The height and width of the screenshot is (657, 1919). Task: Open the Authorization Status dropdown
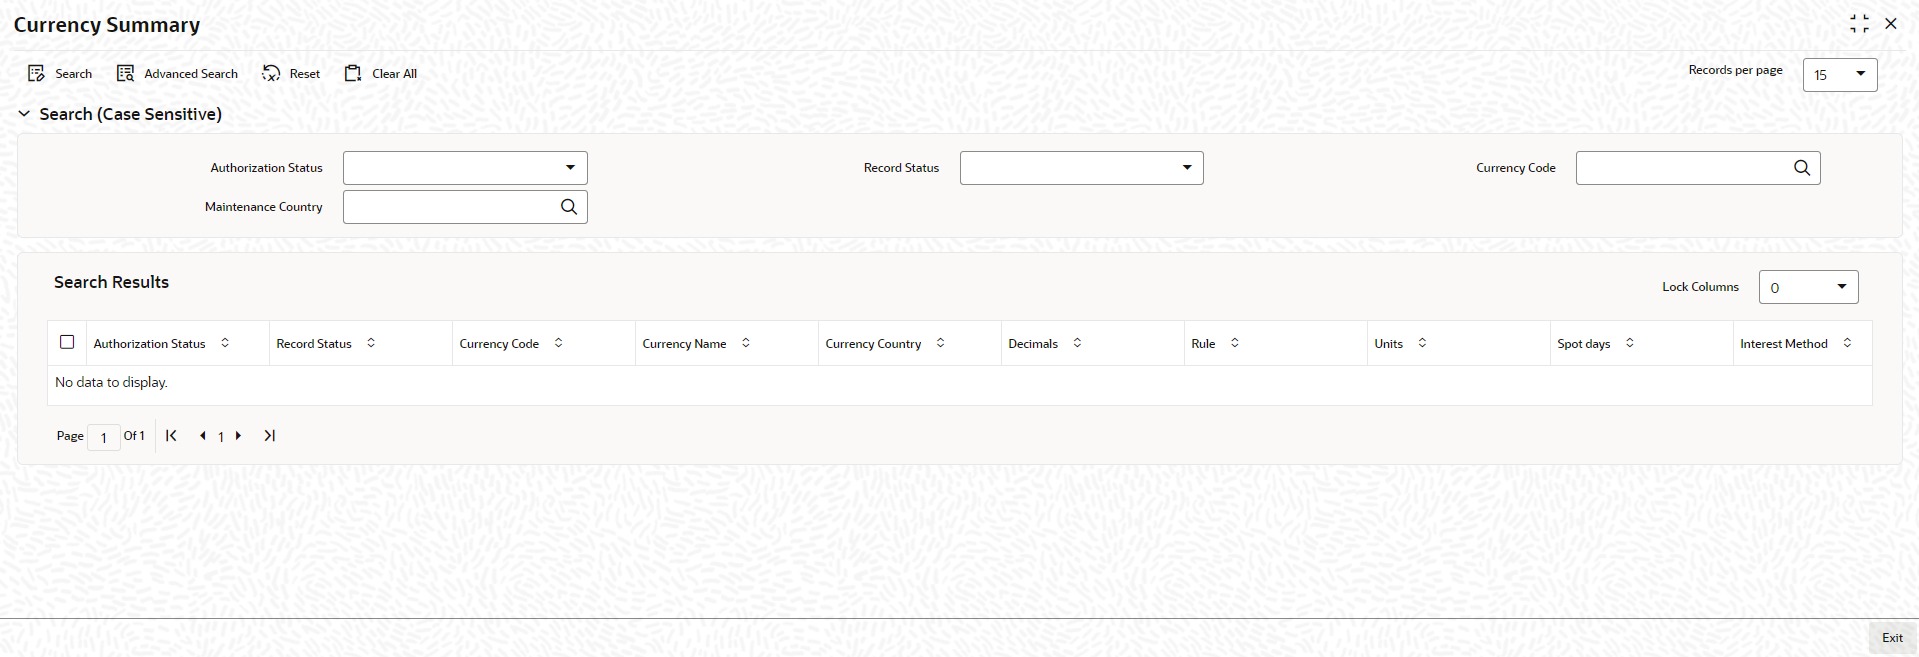465,168
